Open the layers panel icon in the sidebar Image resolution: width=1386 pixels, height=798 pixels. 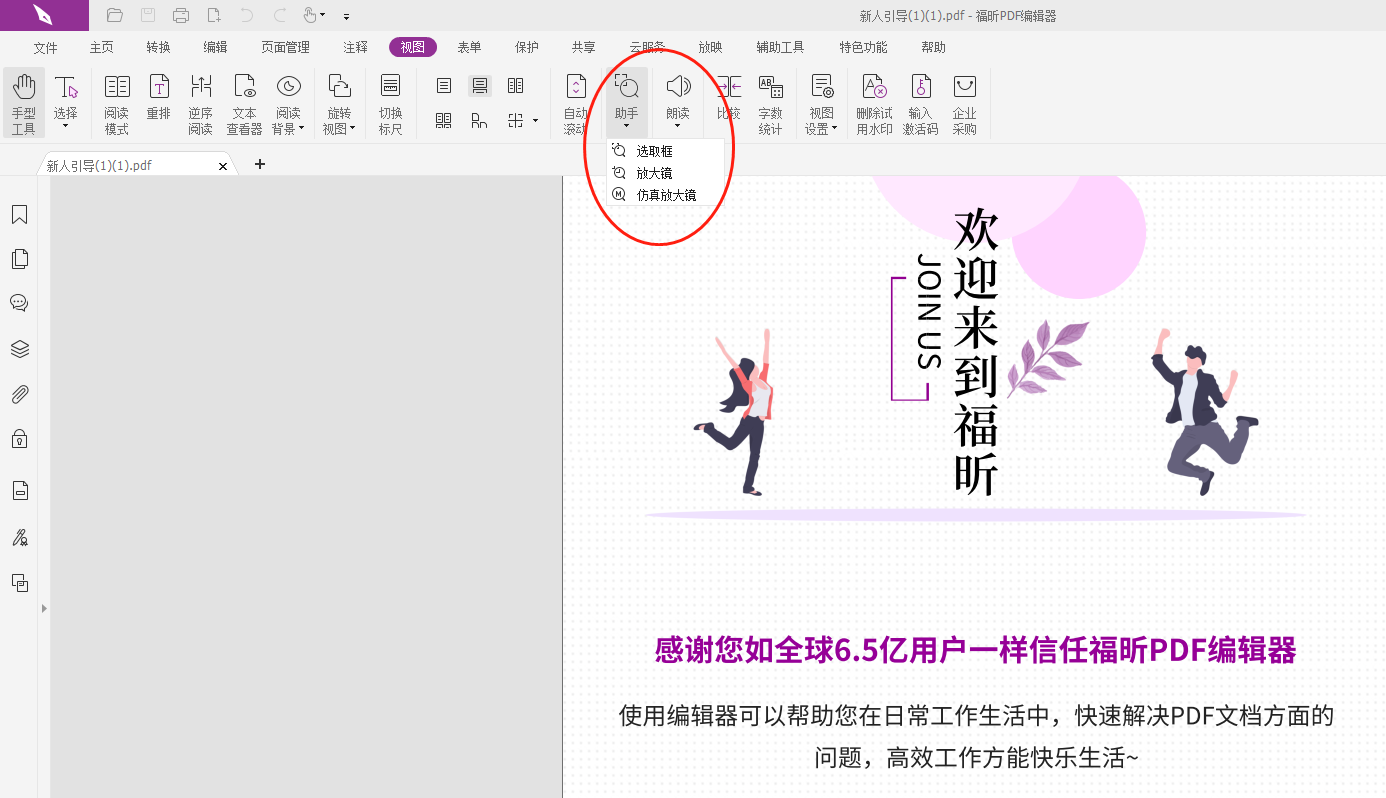click(x=19, y=349)
